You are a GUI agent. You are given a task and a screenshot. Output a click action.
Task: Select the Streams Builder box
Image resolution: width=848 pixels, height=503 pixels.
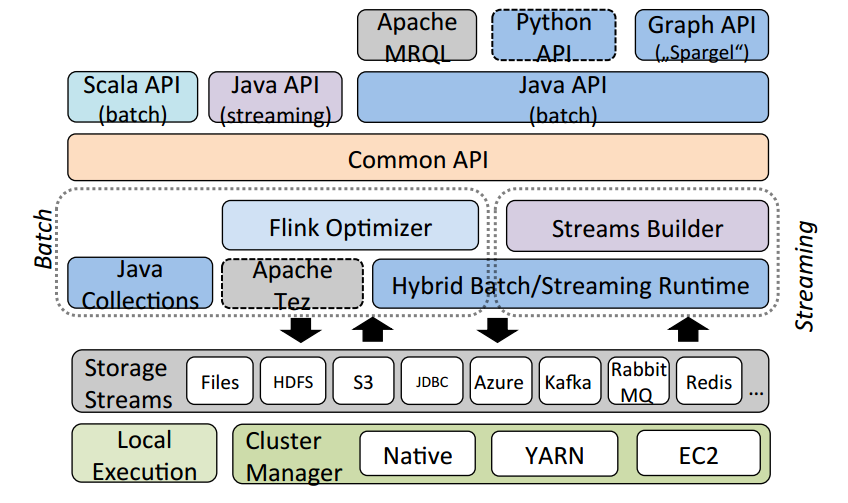point(637,227)
